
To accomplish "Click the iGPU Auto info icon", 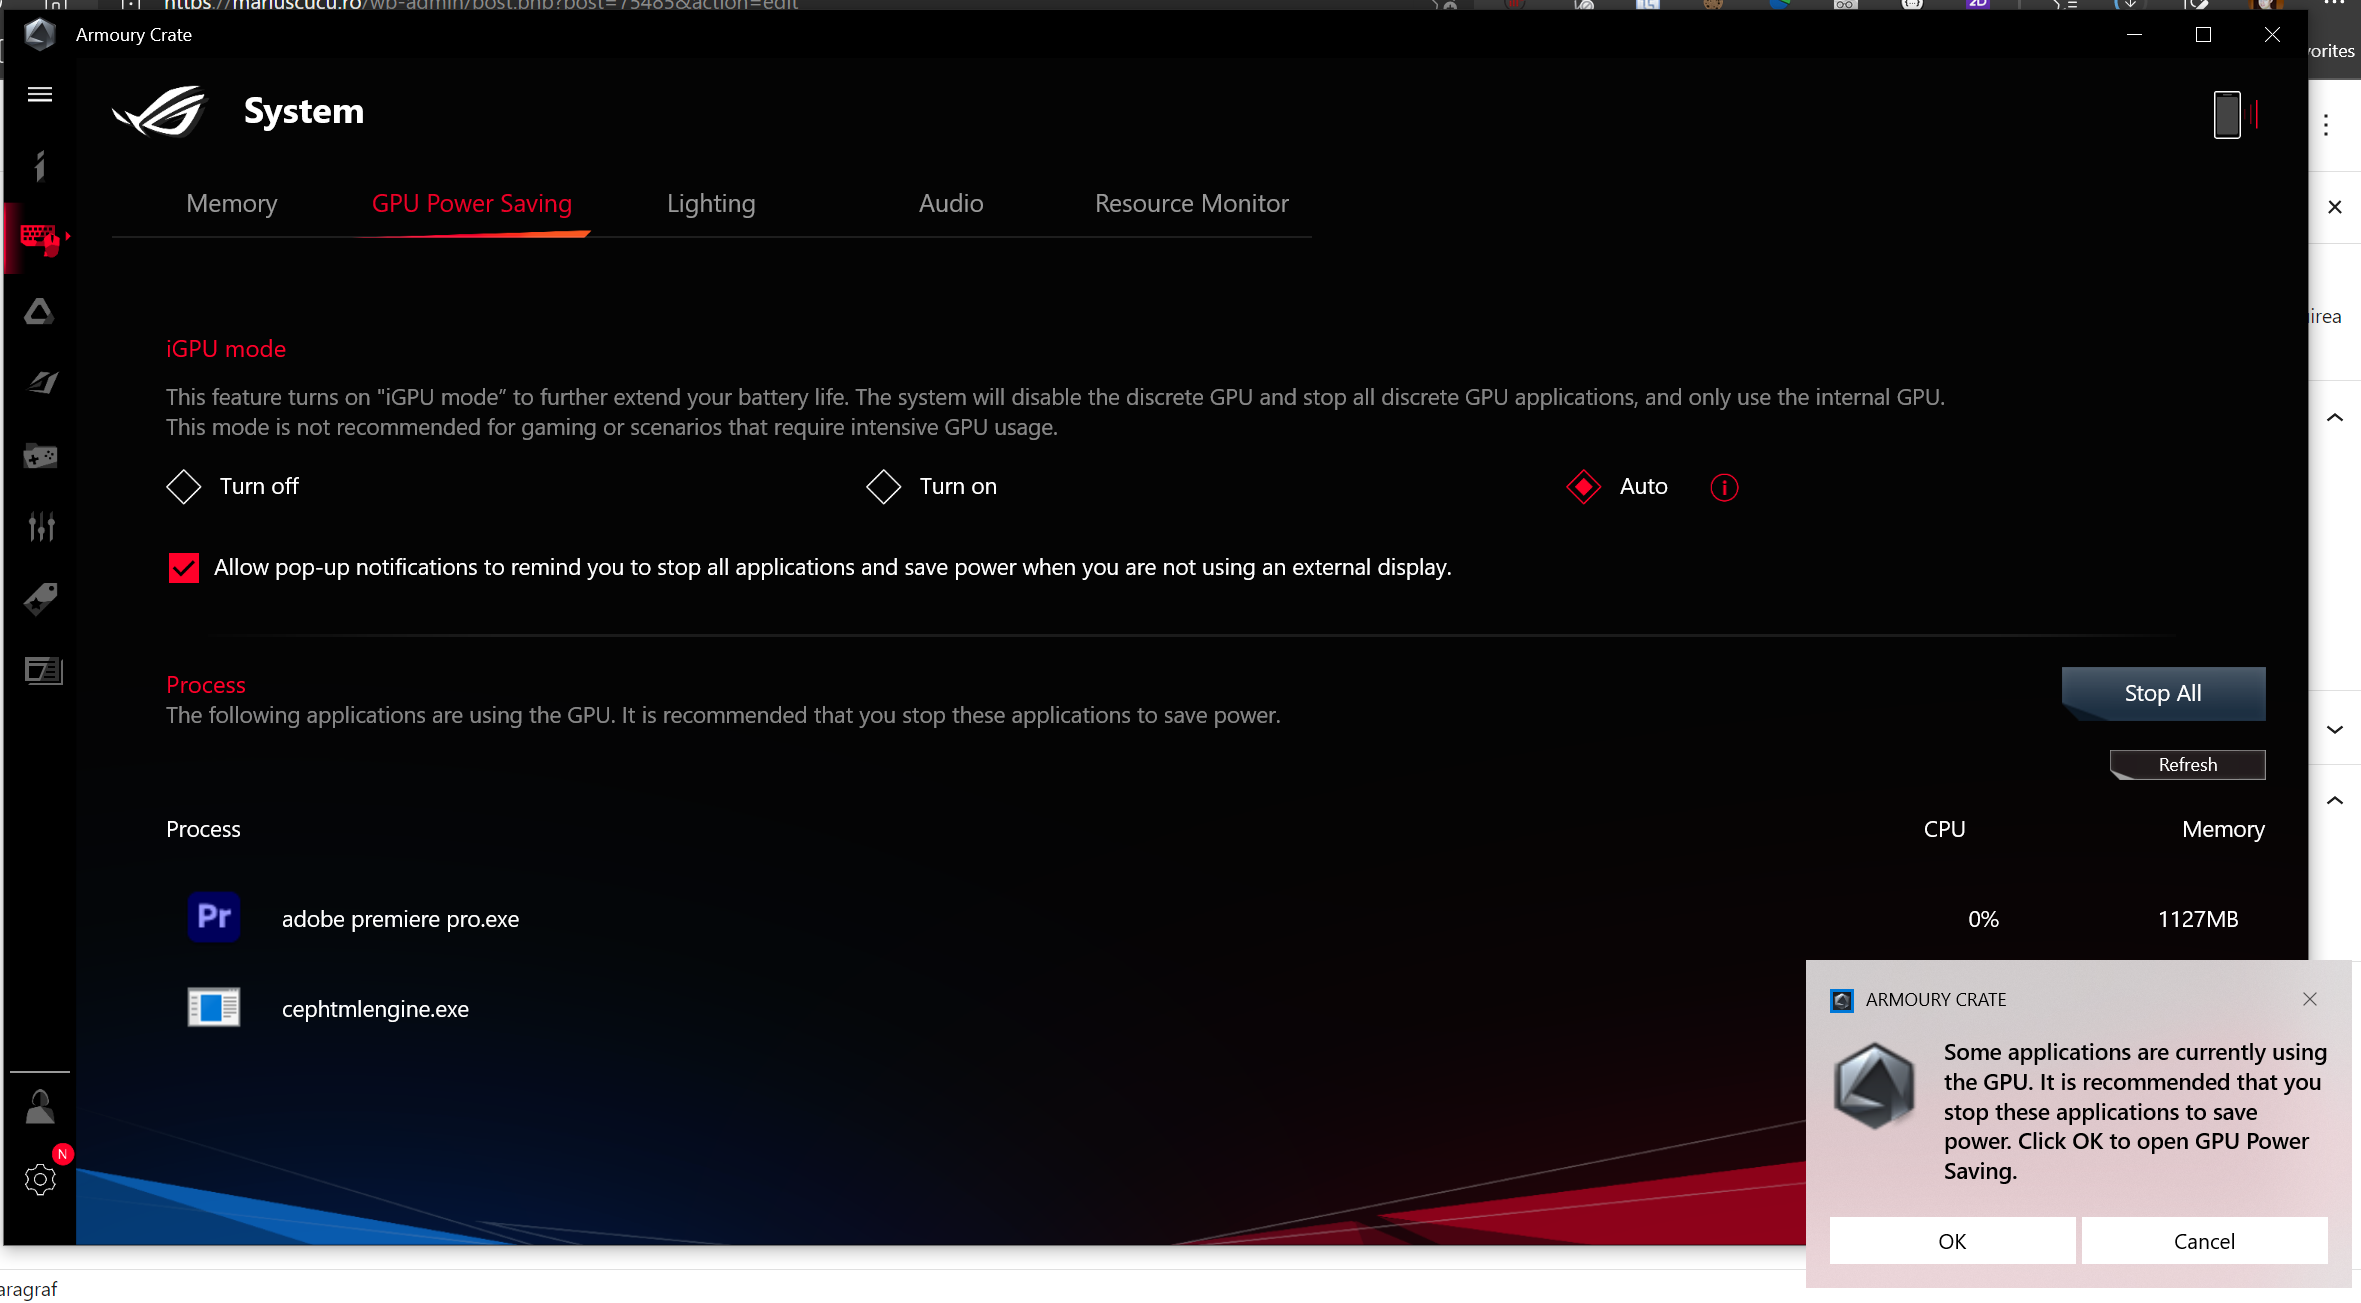I will click(1724, 487).
